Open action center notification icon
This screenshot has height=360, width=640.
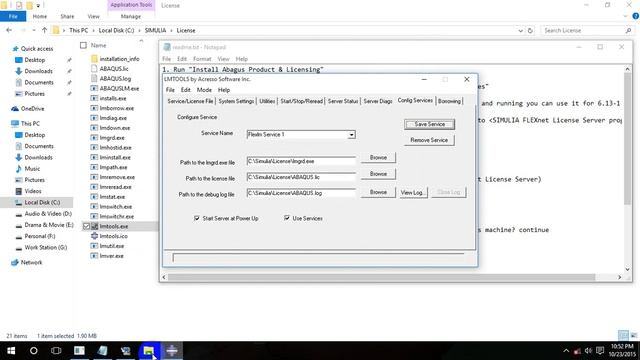click(600, 351)
